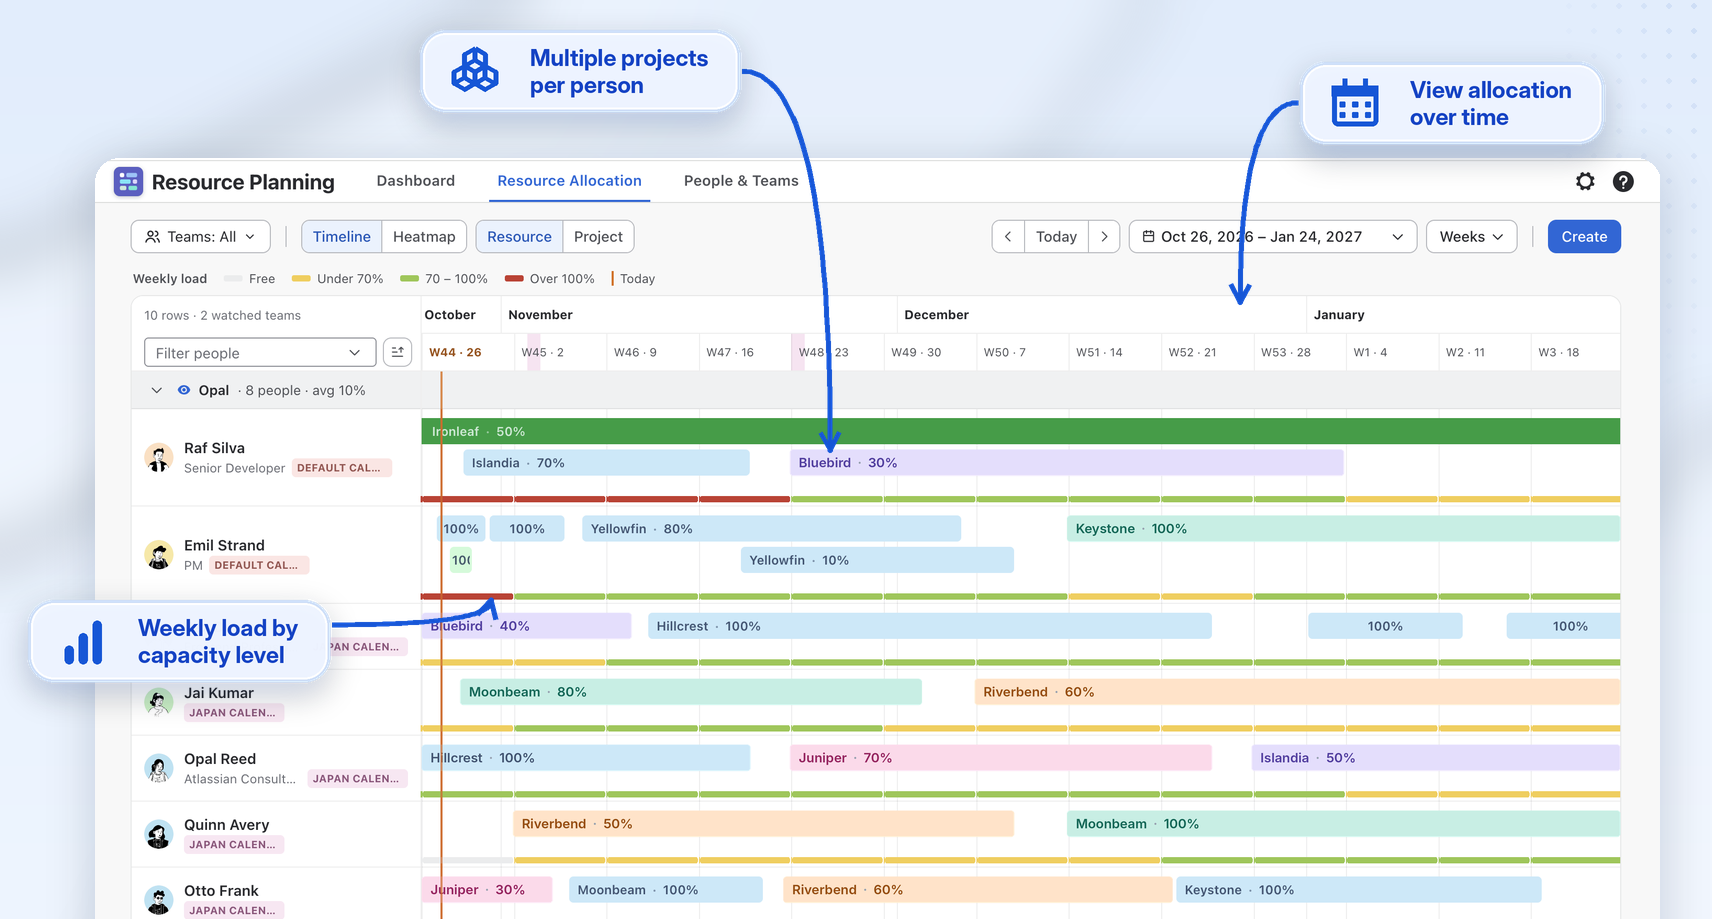The height and width of the screenshot is (919, 1712).
Task: Click the W44 · 26 week header
Action: pyautogui.click(x=455, y=352)
